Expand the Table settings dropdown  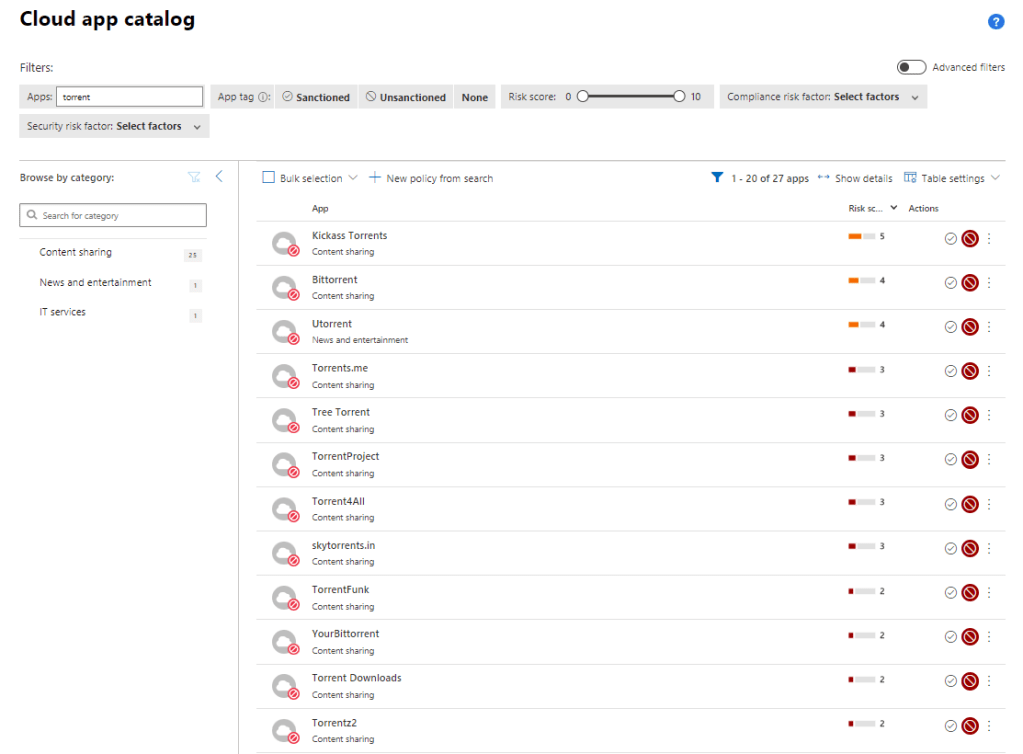pyautogui.click(x=951, y=178)
